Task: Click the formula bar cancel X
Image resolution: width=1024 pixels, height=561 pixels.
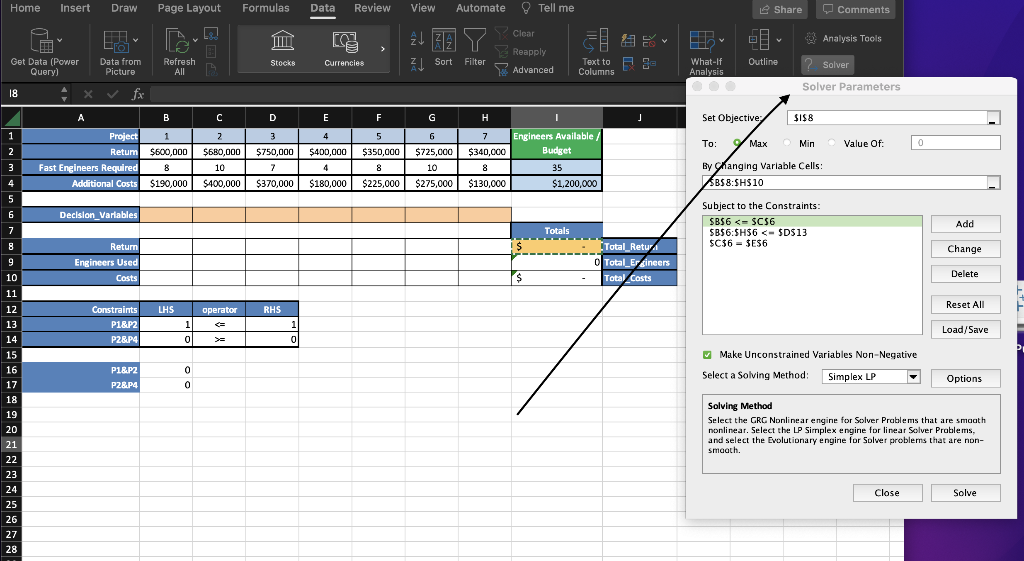Action: pyautogui.click(x=88, y=94)
